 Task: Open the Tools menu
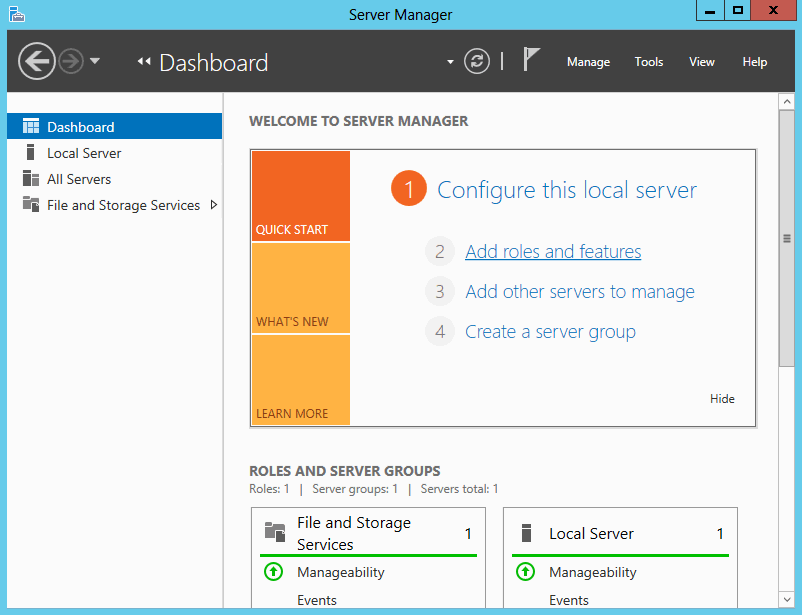coord(649,62)
